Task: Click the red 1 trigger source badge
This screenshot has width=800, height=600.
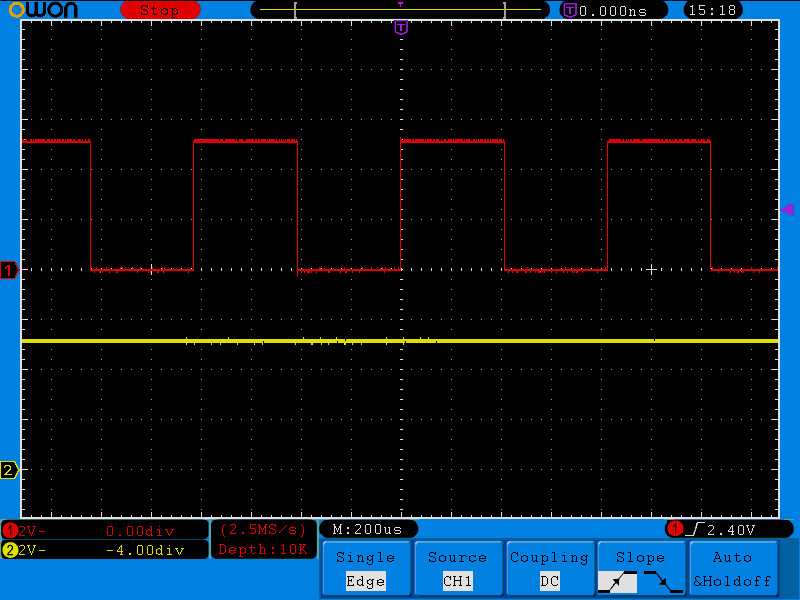Action: point(676,529)
